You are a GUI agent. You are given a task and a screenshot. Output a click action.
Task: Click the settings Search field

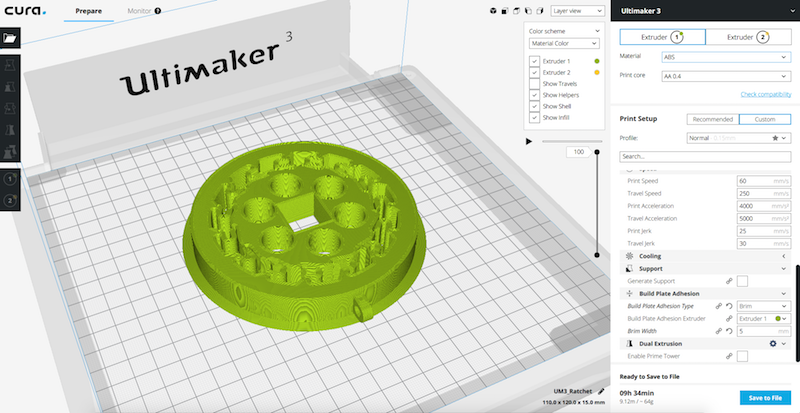tap(705, 157)
